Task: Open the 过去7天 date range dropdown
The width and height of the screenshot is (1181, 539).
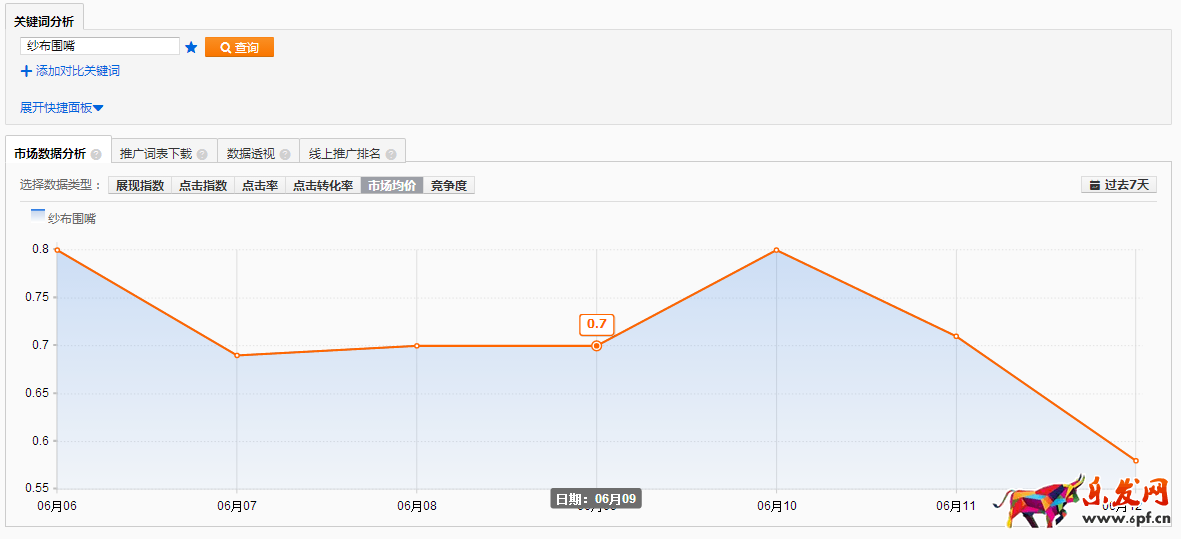Action: [1119, 185]
